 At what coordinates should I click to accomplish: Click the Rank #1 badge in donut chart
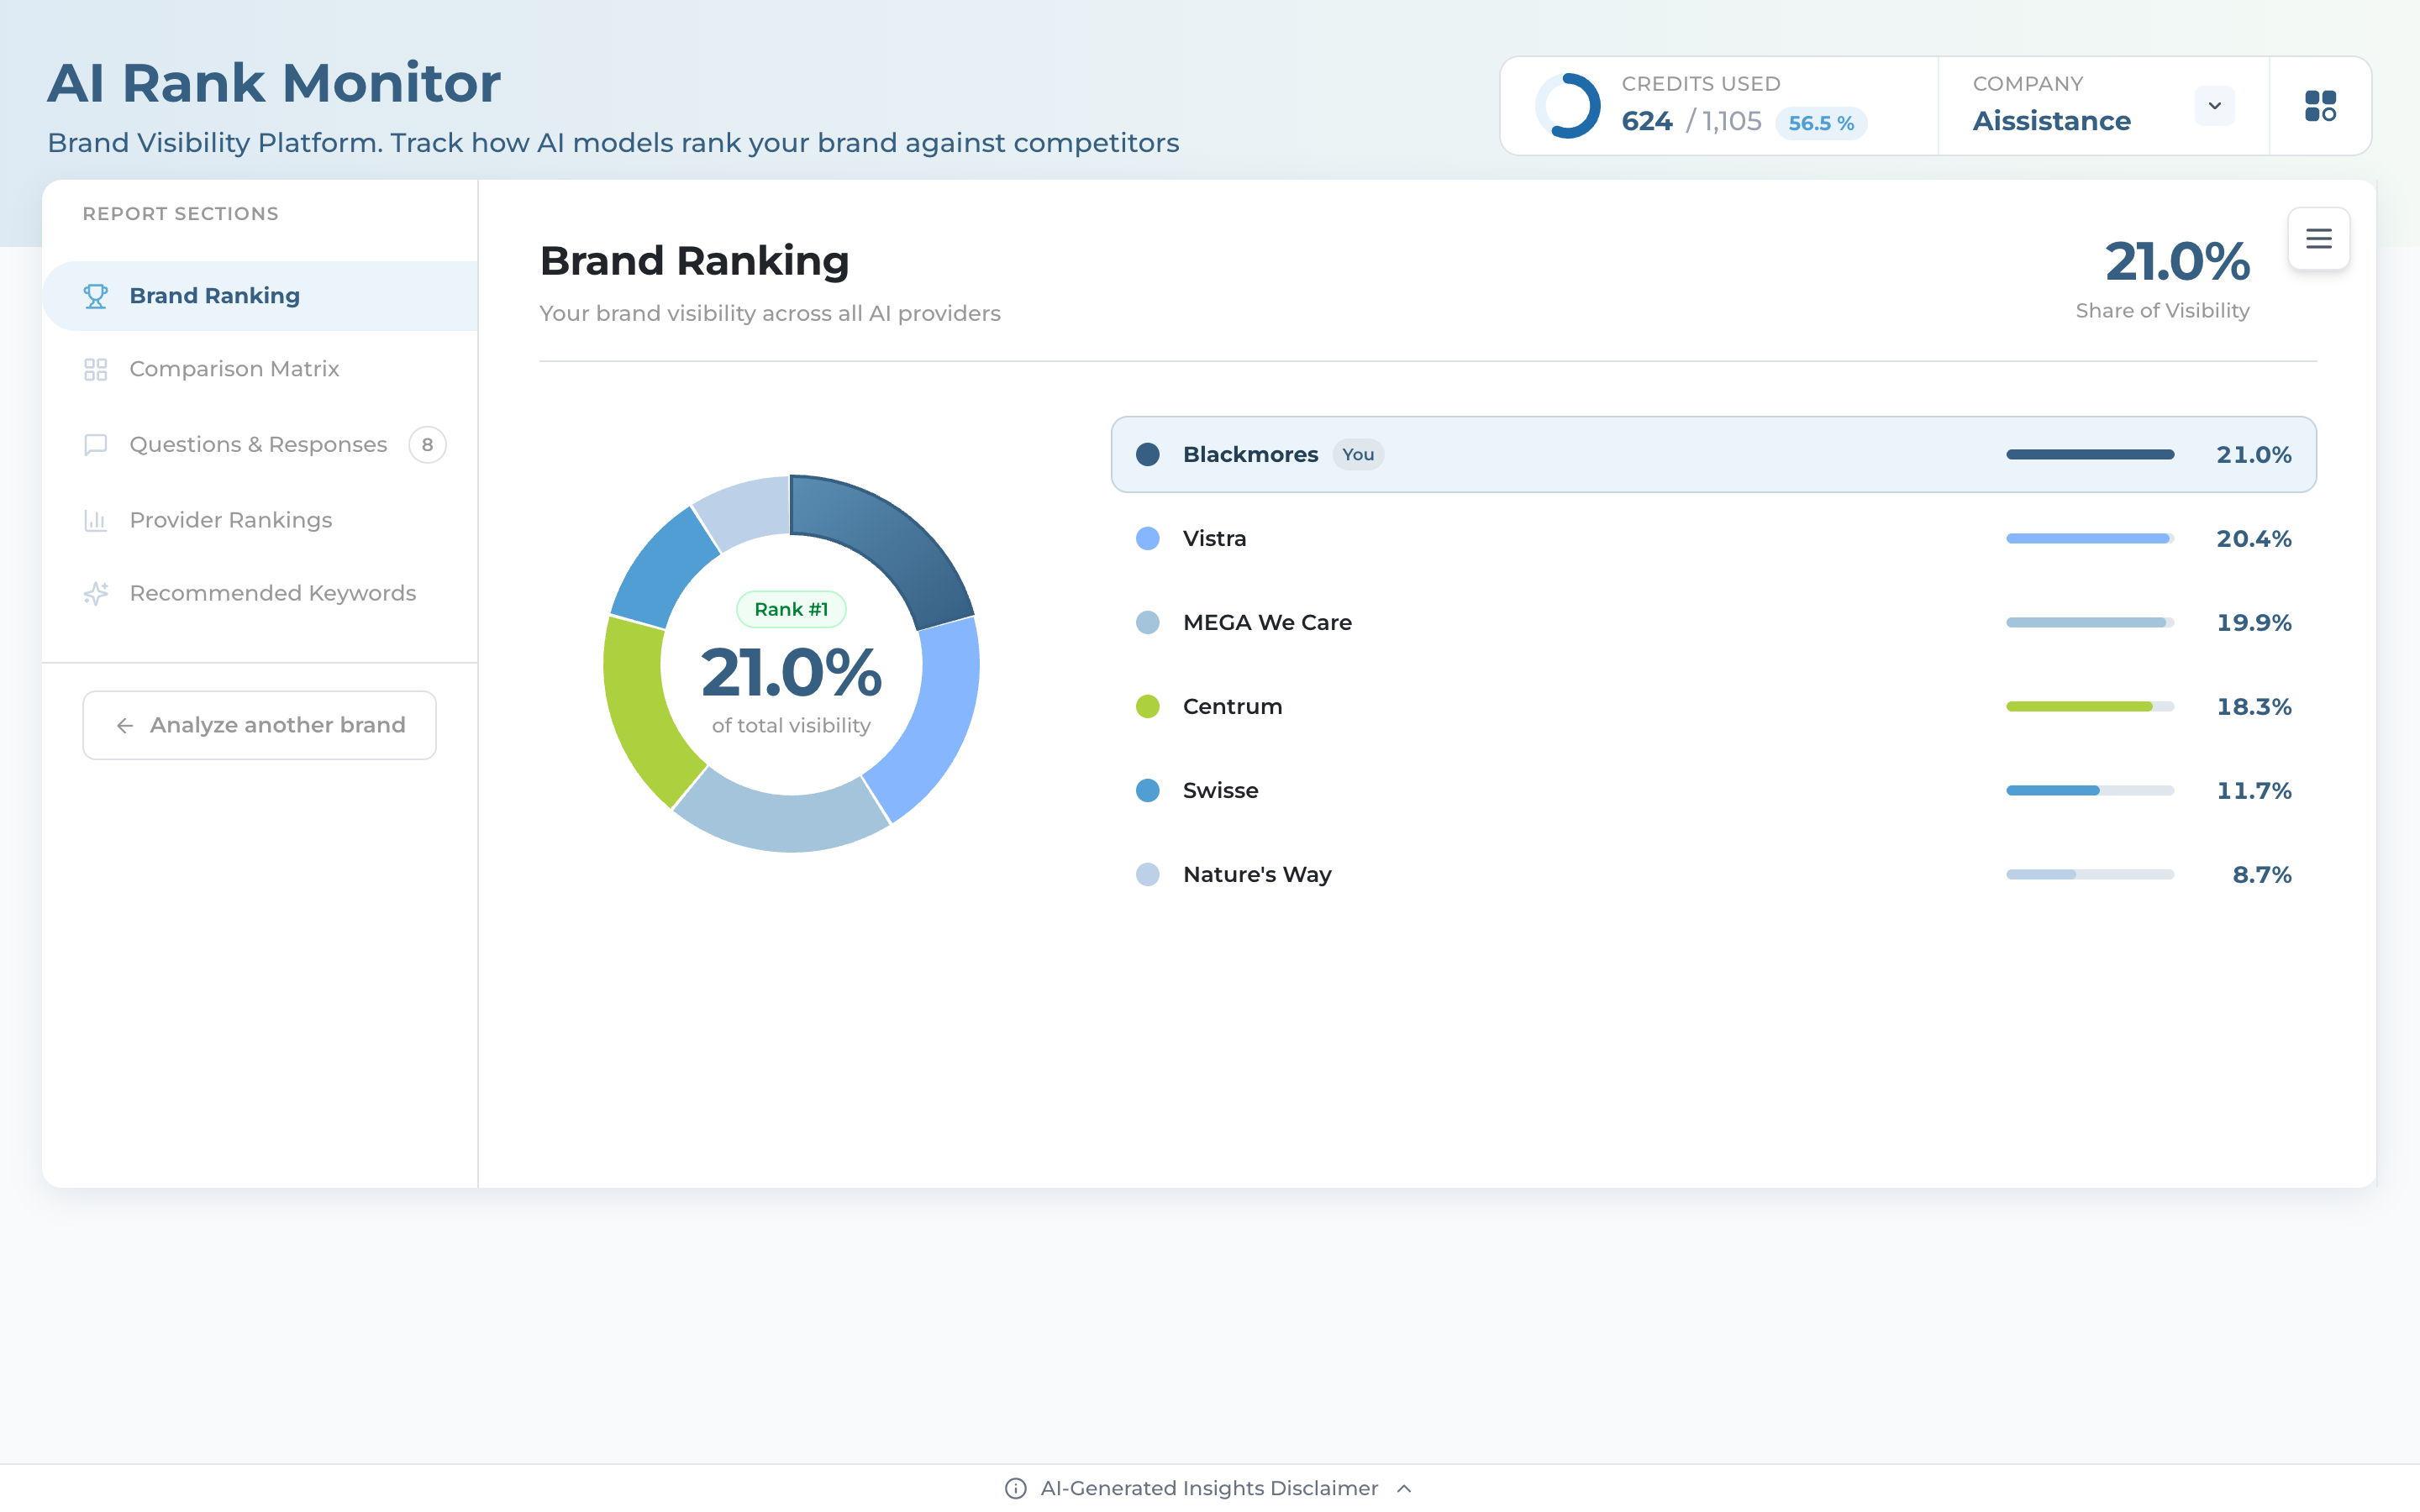[x=791, y=610]
